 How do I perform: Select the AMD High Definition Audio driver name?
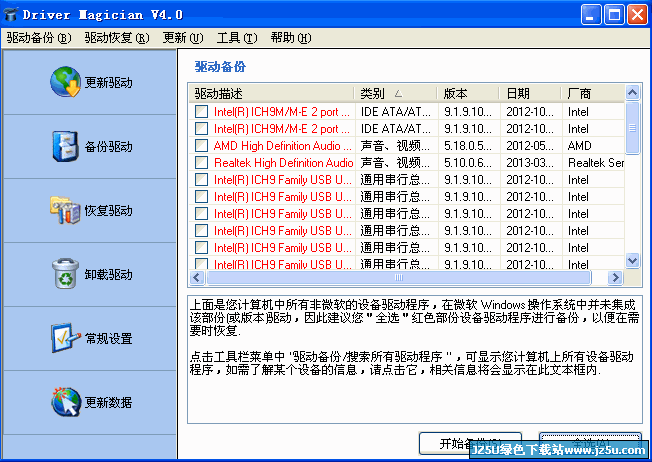(x=283, y=146)
